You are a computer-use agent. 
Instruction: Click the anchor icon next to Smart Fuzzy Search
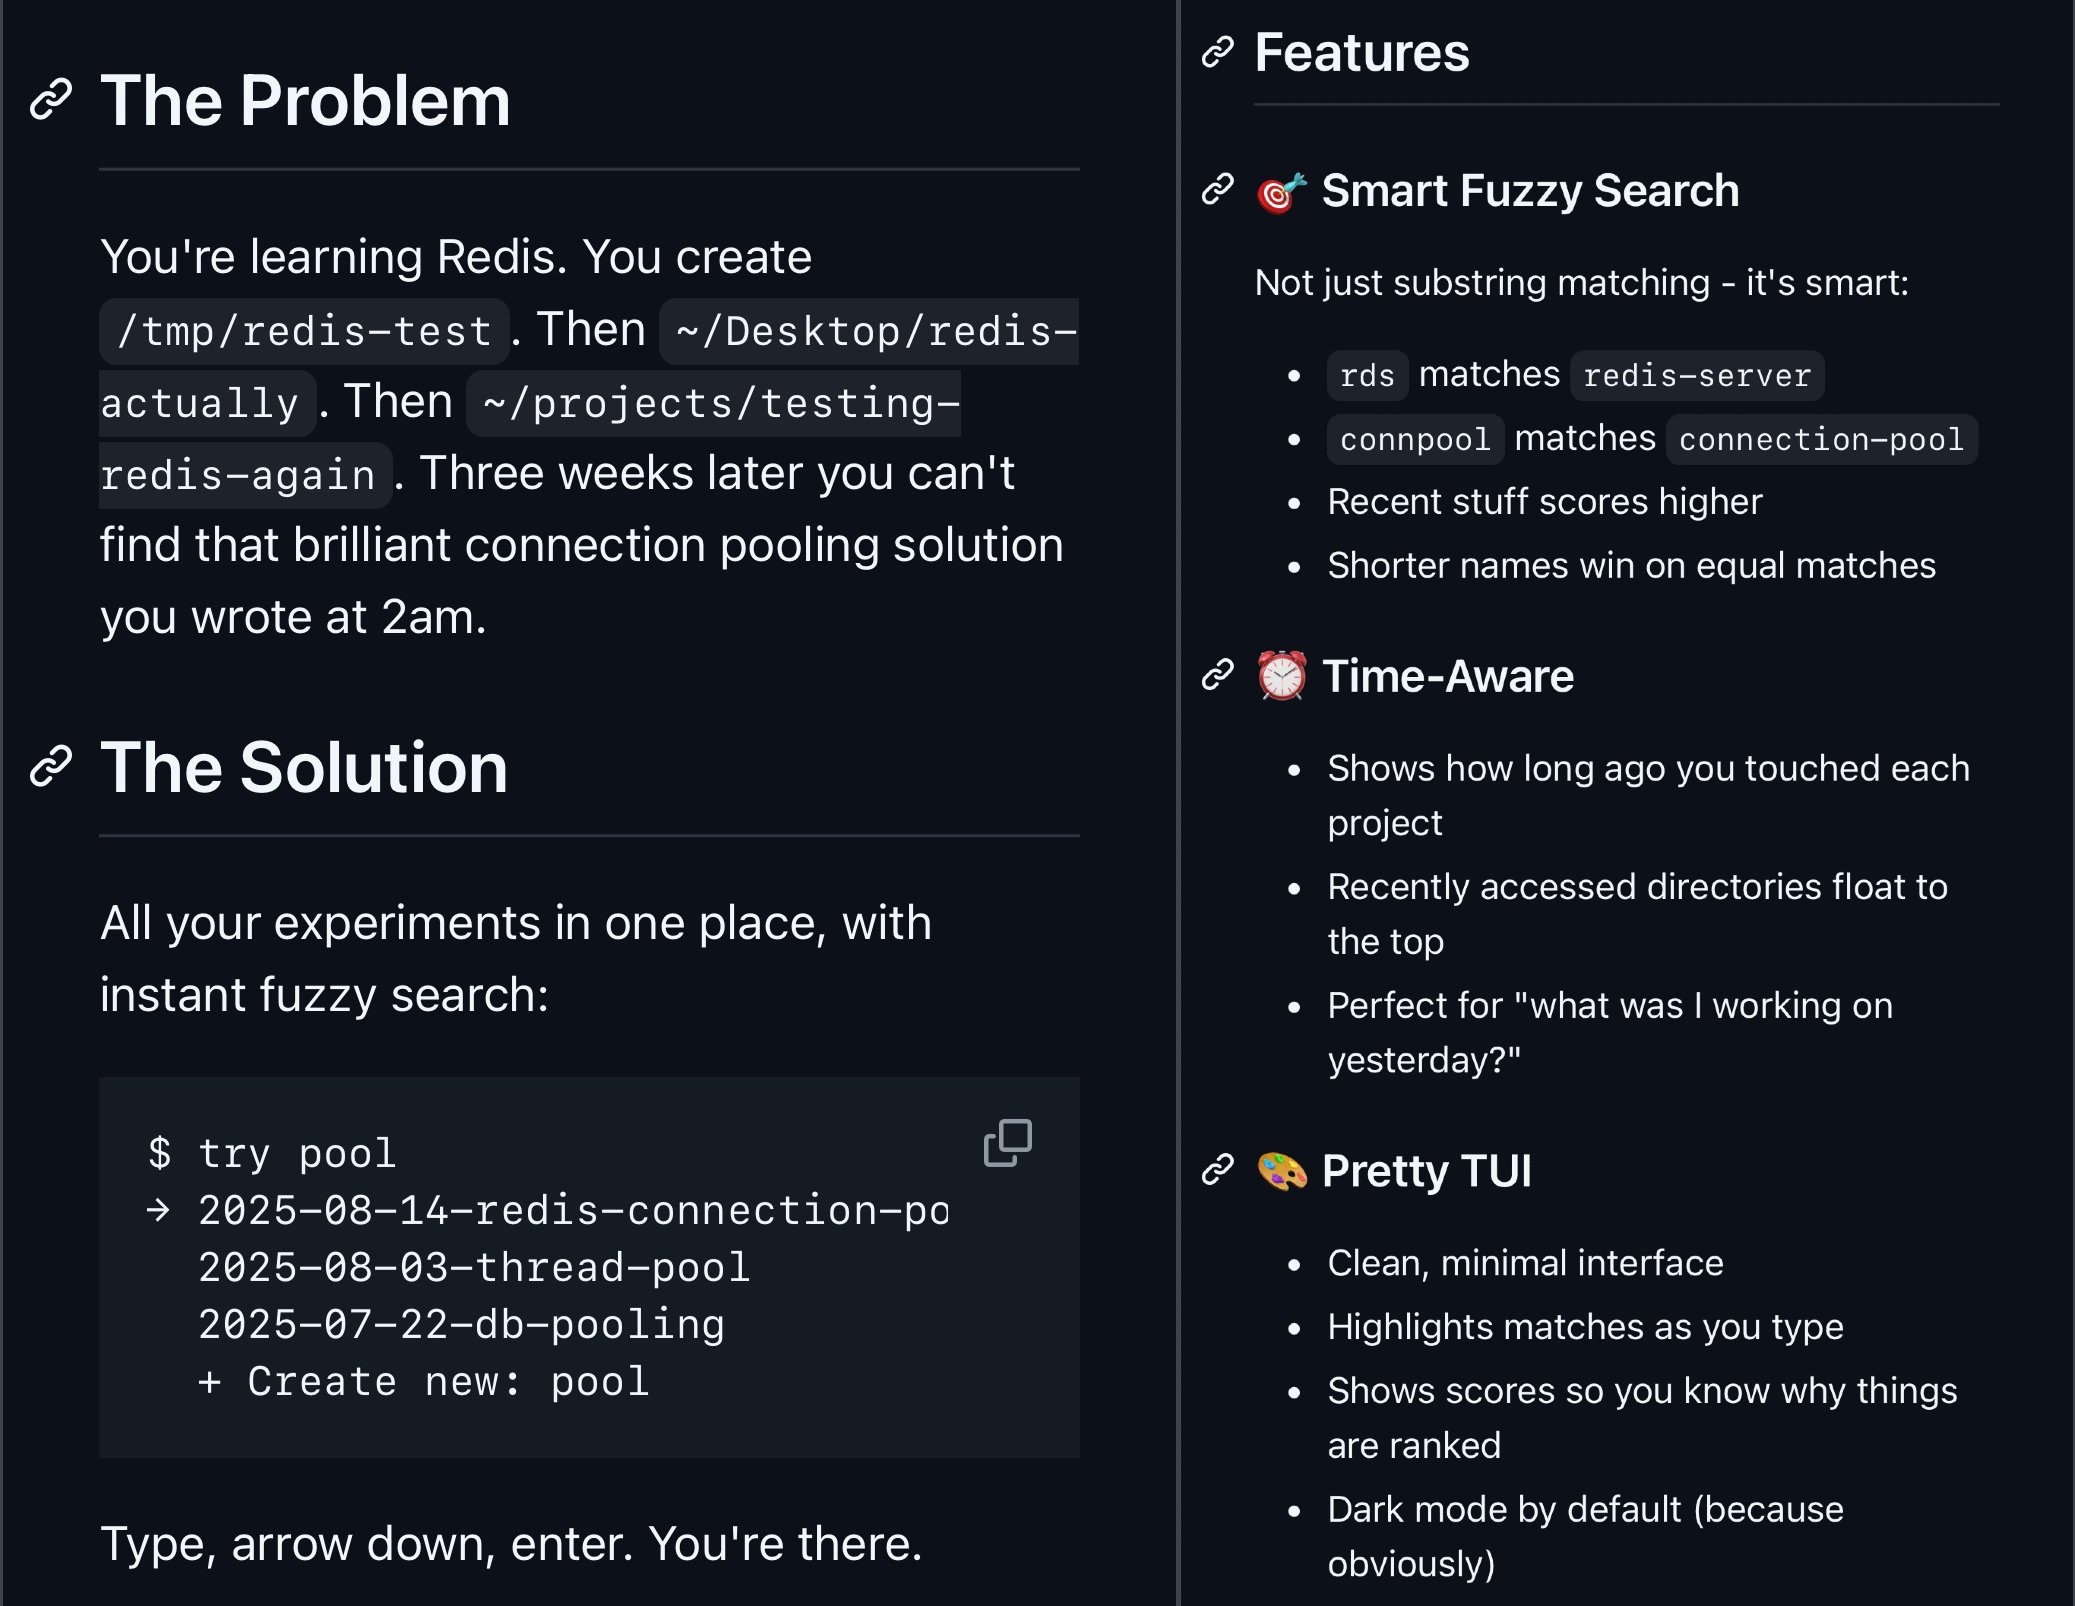pyautogui.click(x=1217, y=189)
